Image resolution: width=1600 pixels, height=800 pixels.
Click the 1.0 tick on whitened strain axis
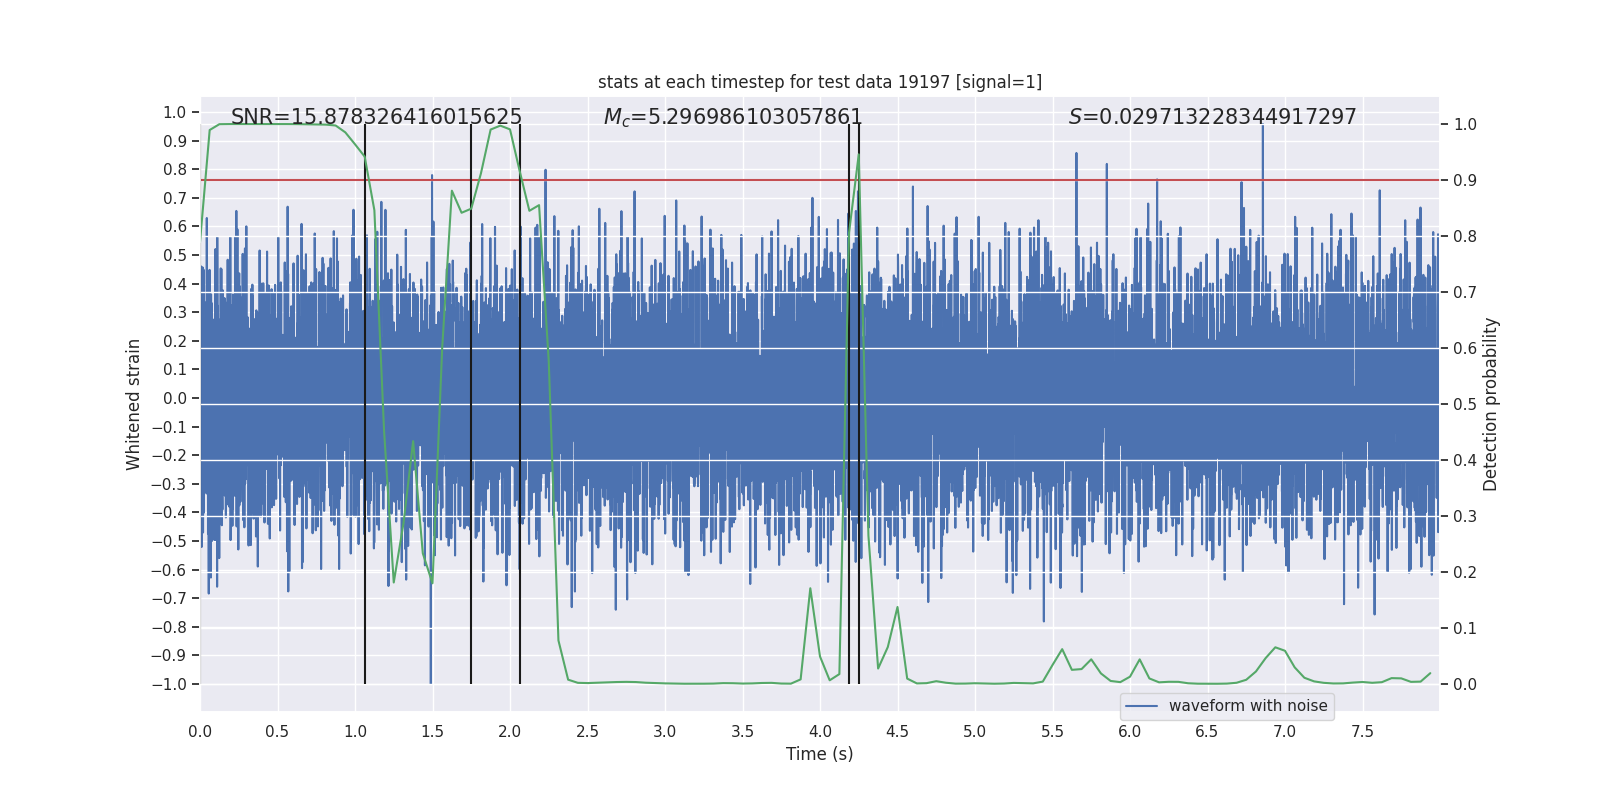(x=175, y=113)
